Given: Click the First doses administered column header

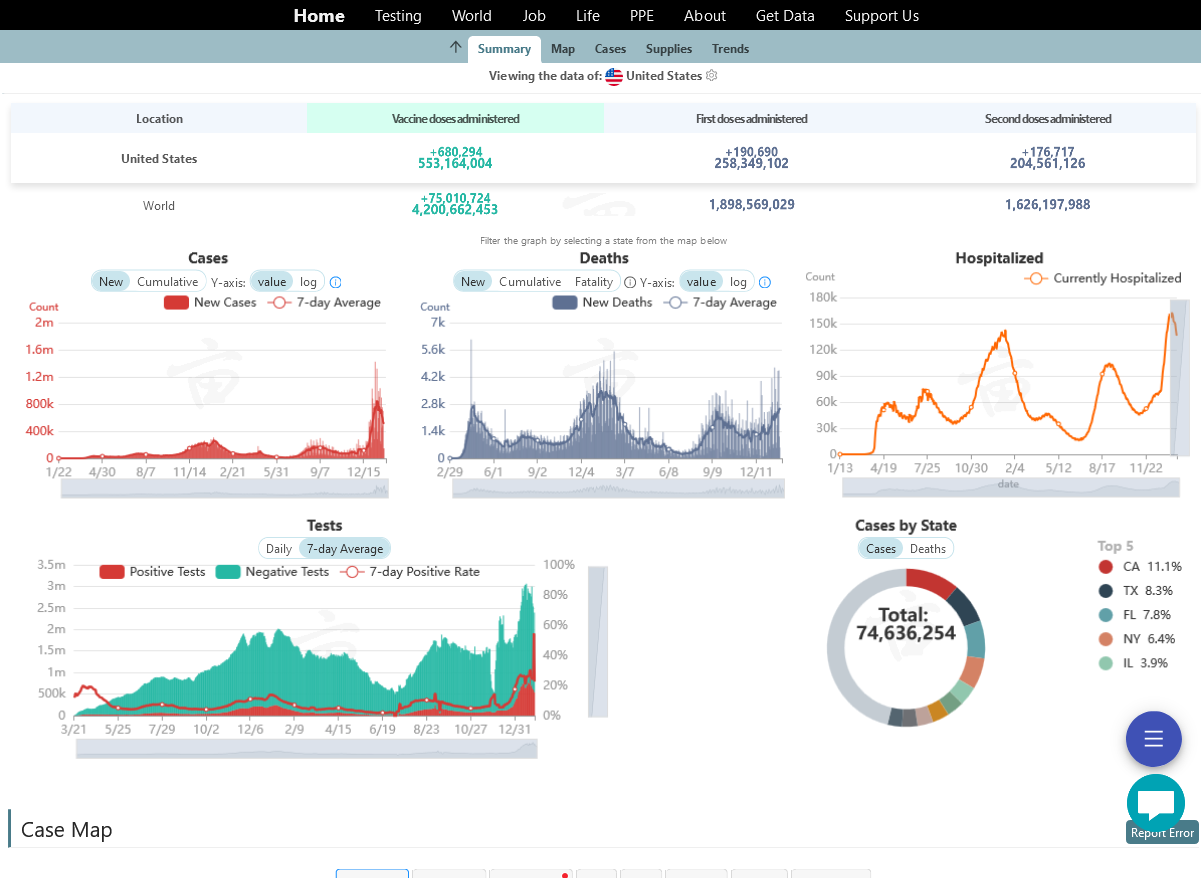Looking at the screenshot, I should point(752,119).
